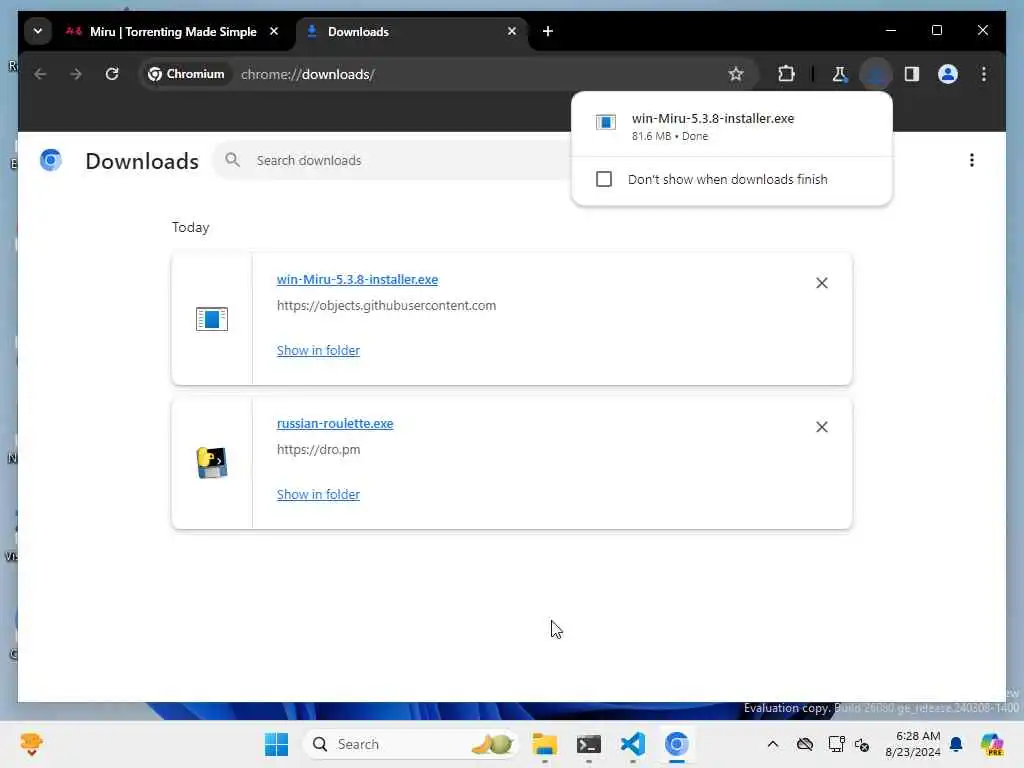Go back to previous page
This screenshot has width=1024, height=768.
[40, 74]
